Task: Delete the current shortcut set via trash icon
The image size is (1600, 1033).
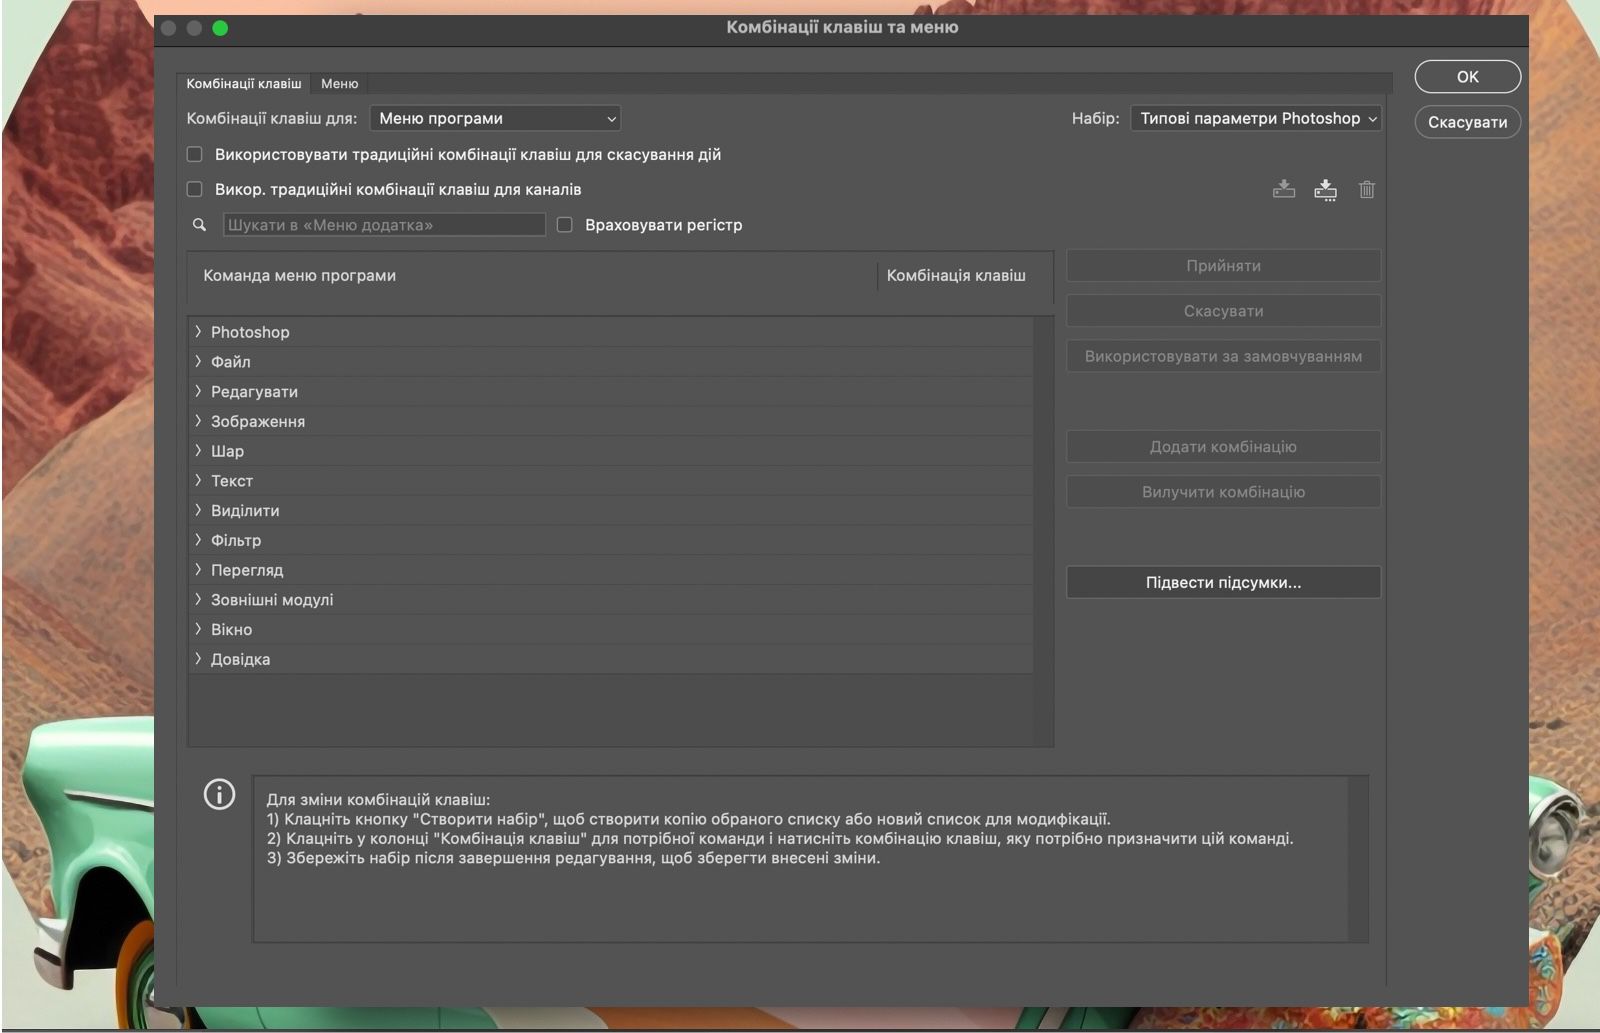Action: click(1367, 189)
